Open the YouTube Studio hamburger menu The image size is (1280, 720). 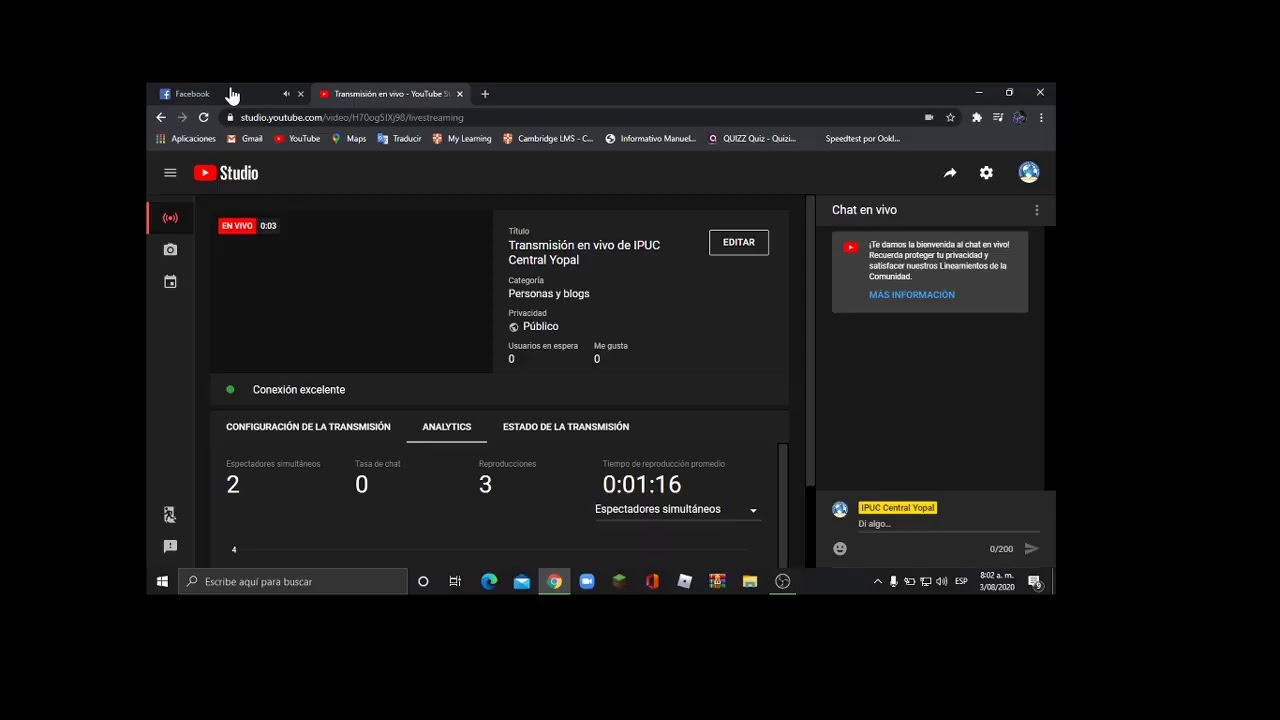[170, 173]
